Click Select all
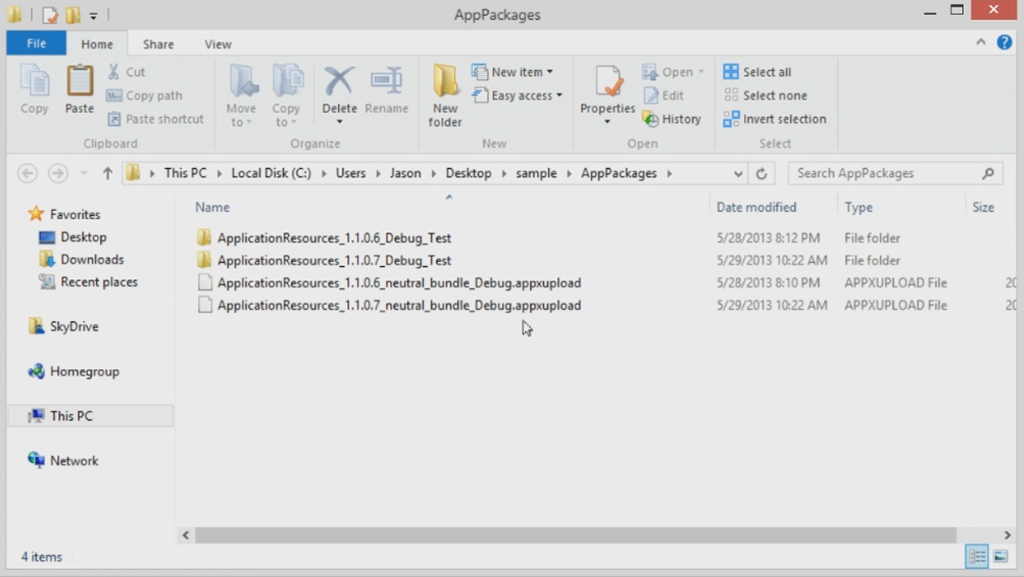The height and width of the screenshot is (577, 1024). (758, 72)
